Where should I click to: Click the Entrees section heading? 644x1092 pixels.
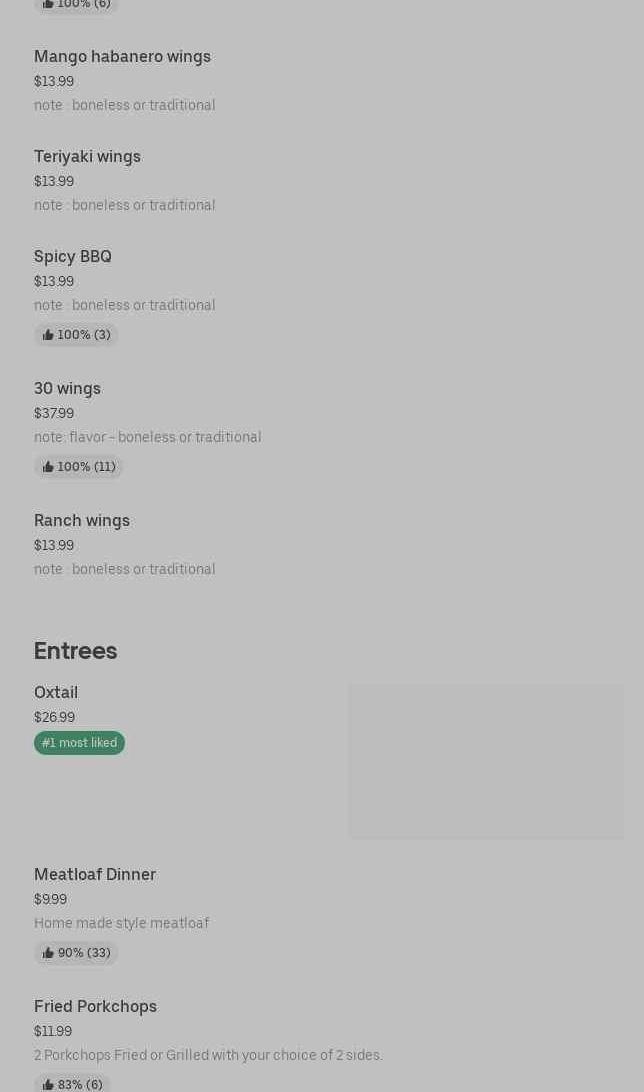pyautogui.click(x=76, y=651)
